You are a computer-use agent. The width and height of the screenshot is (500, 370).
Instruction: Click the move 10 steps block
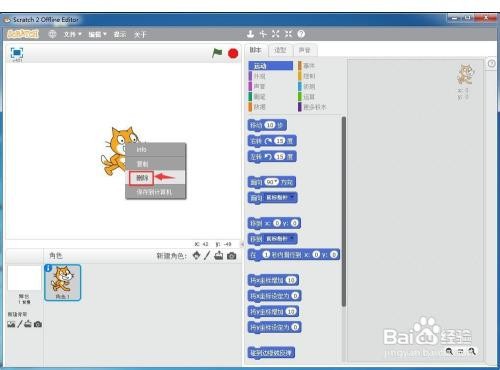pos(267,125)
